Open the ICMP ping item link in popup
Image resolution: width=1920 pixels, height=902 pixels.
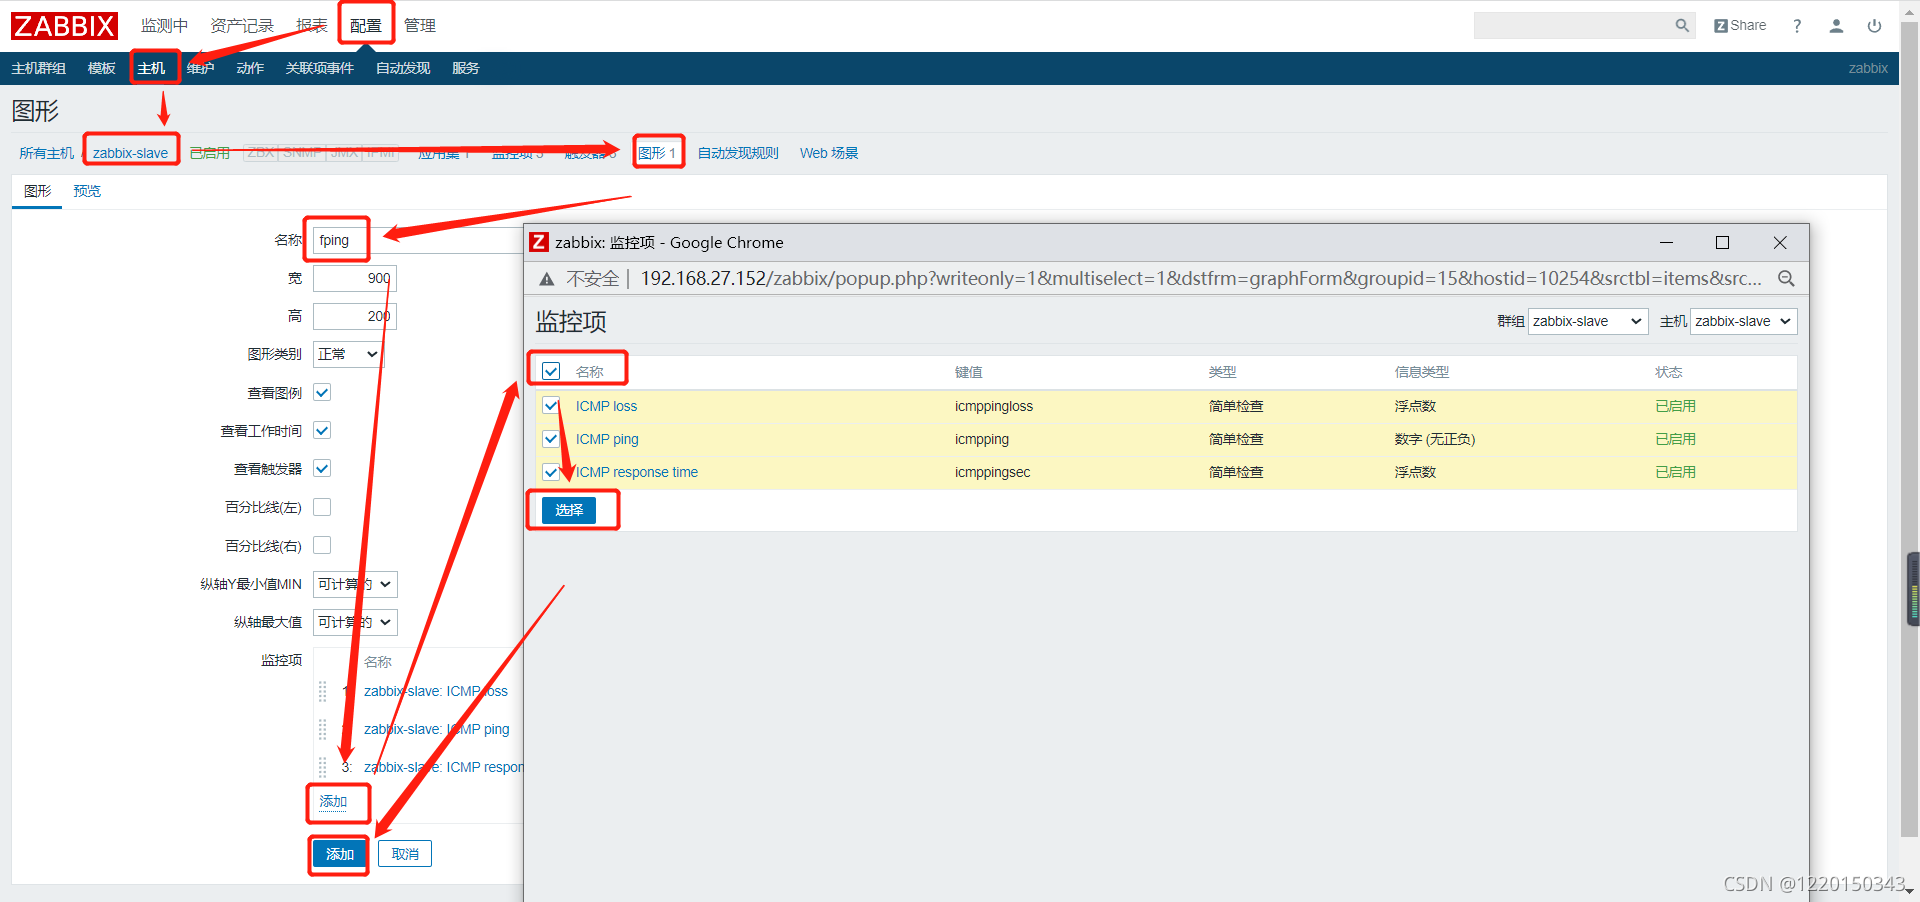607,439
